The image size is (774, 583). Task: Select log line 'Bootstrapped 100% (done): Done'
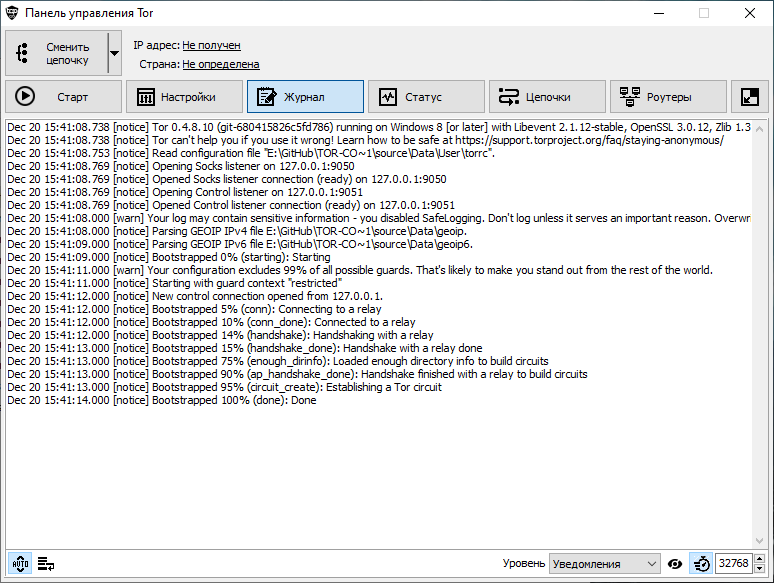point(162,400)
